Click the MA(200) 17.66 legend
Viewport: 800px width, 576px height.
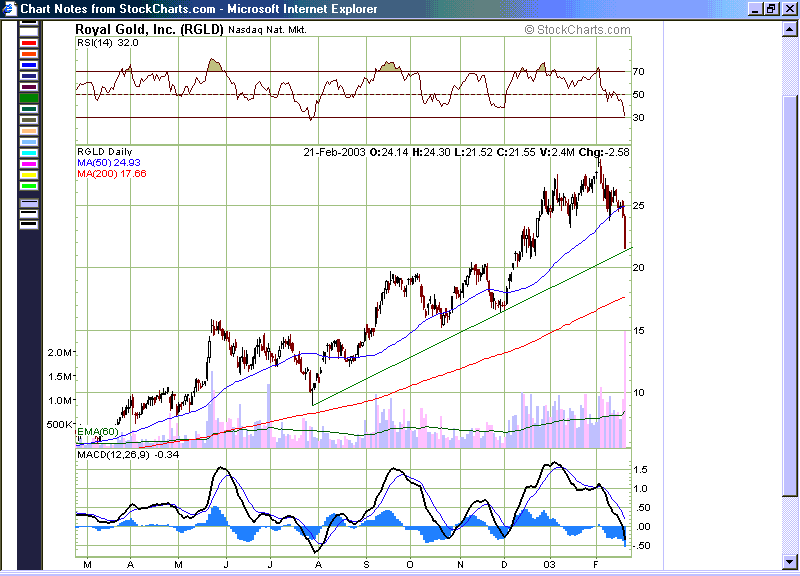[112, 174]
